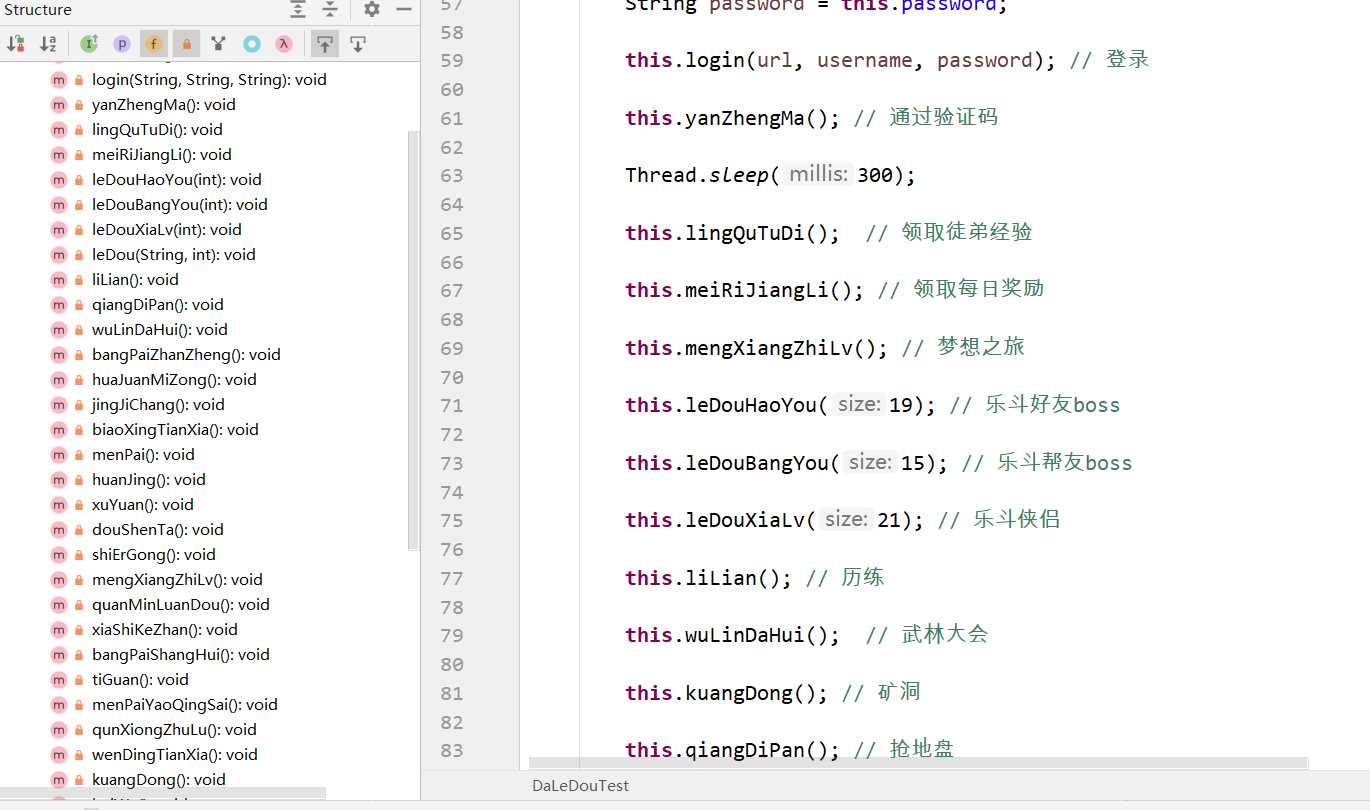Toggle Show Inherited members button
1370x810 pixels.
pos(219,43)
